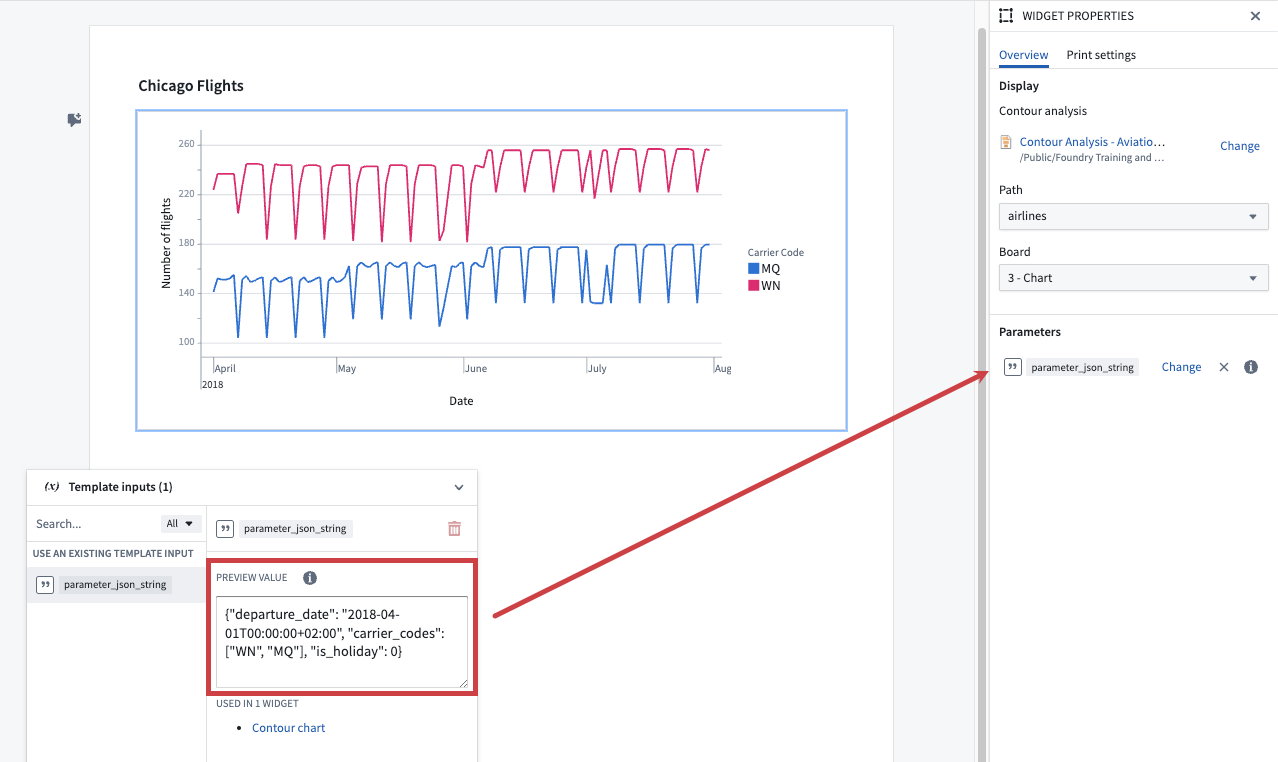The width and height of the screenshot is (1278, 762).
Task: Select the Overview tab
Action: (1024, 55)
